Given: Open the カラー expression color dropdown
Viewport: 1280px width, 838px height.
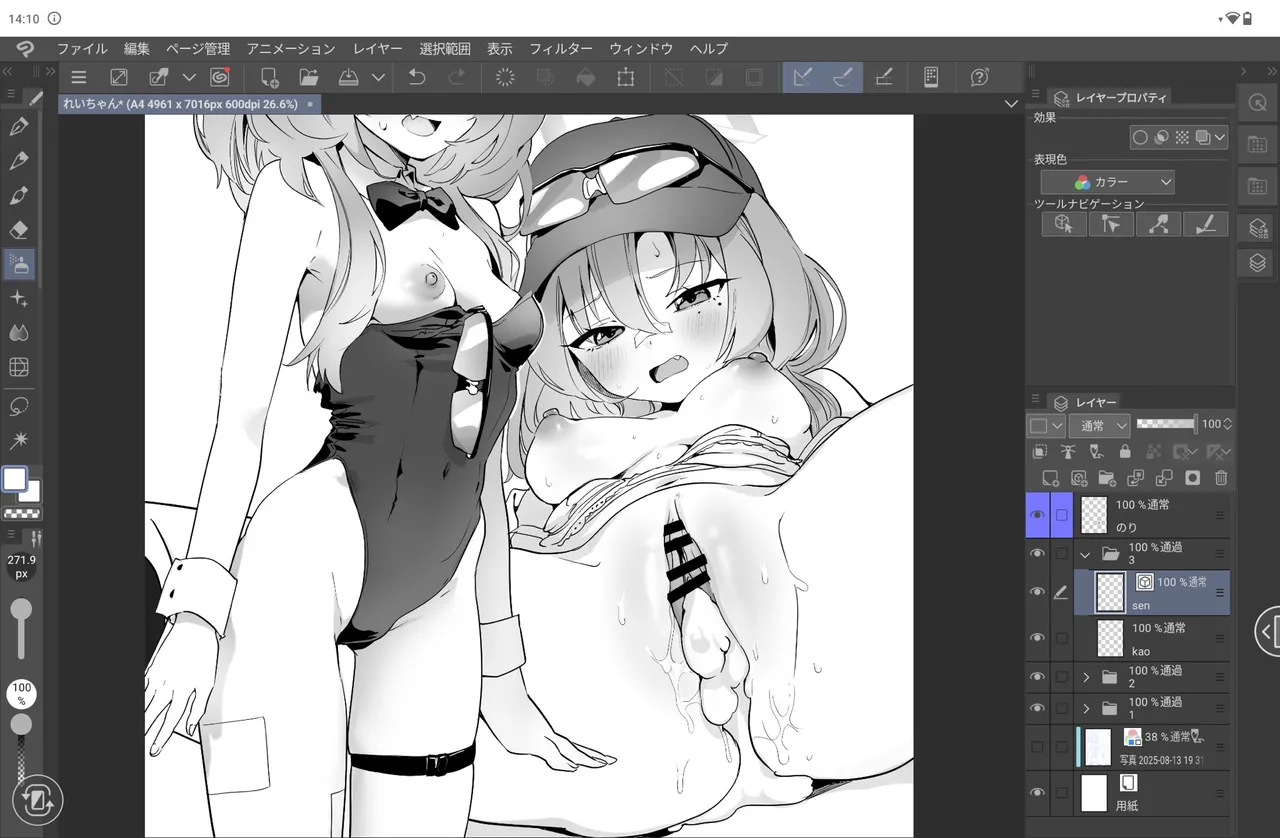Looking at the screenshot, I should click(x=1107, y=182).
